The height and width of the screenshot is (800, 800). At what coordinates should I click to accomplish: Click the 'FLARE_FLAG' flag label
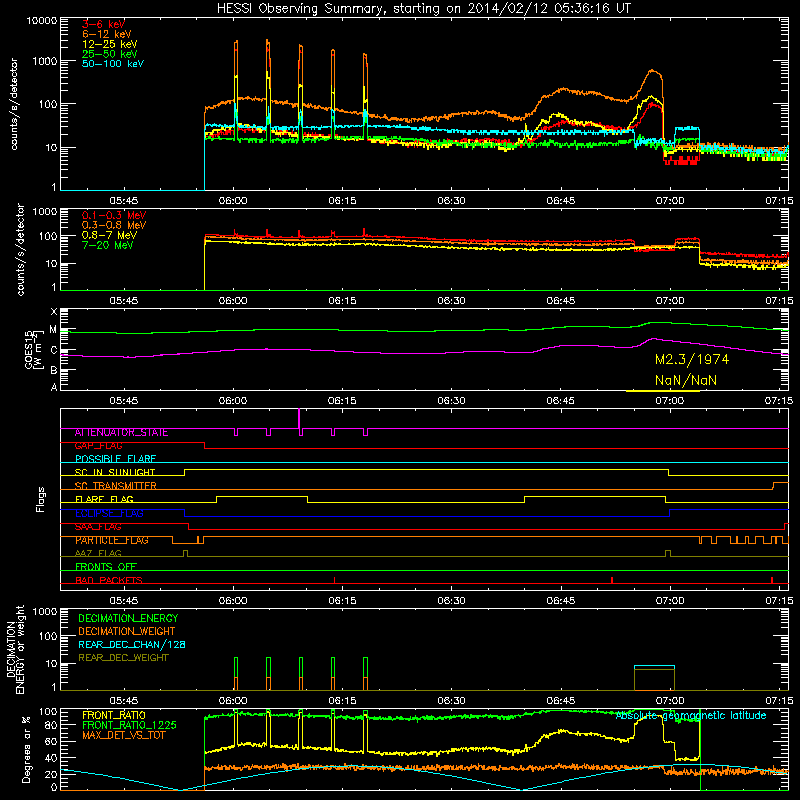(x=104, y=499)
